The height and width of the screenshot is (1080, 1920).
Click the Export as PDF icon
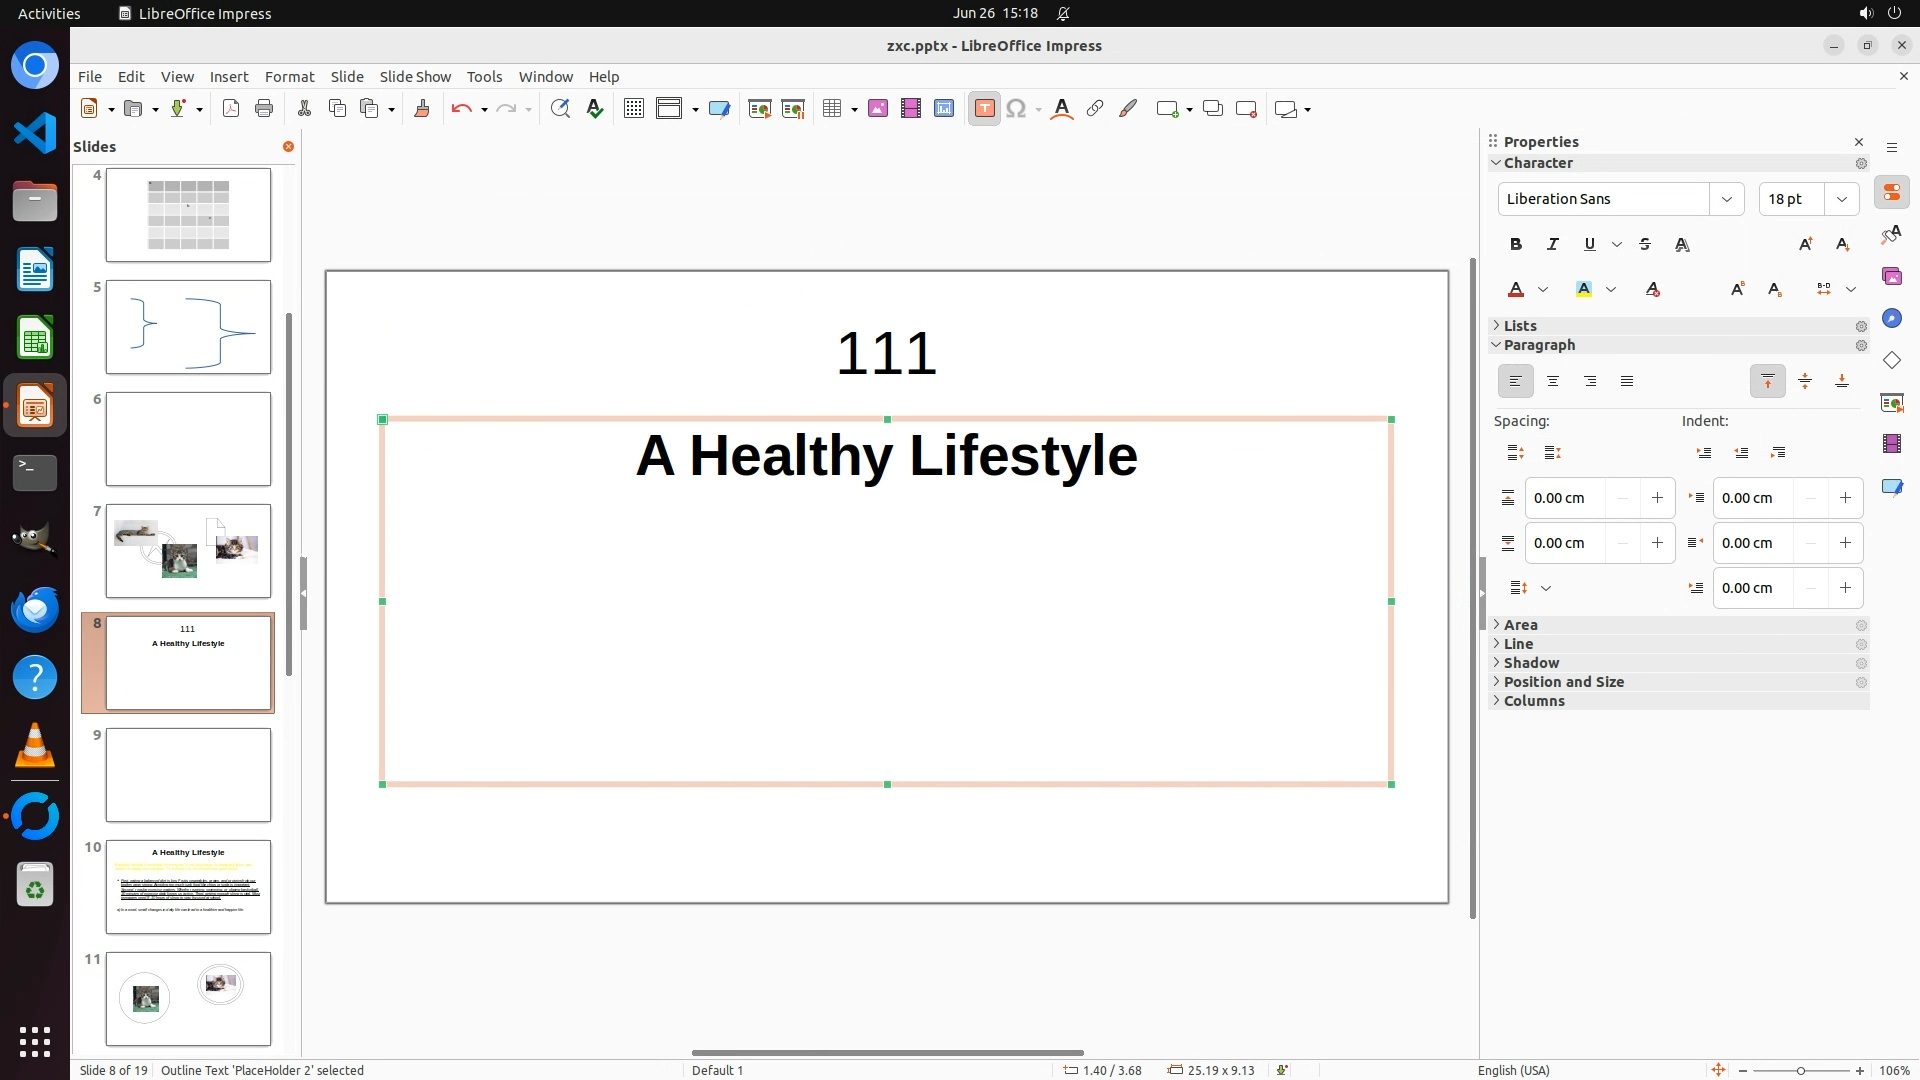(x=231, y=109)
